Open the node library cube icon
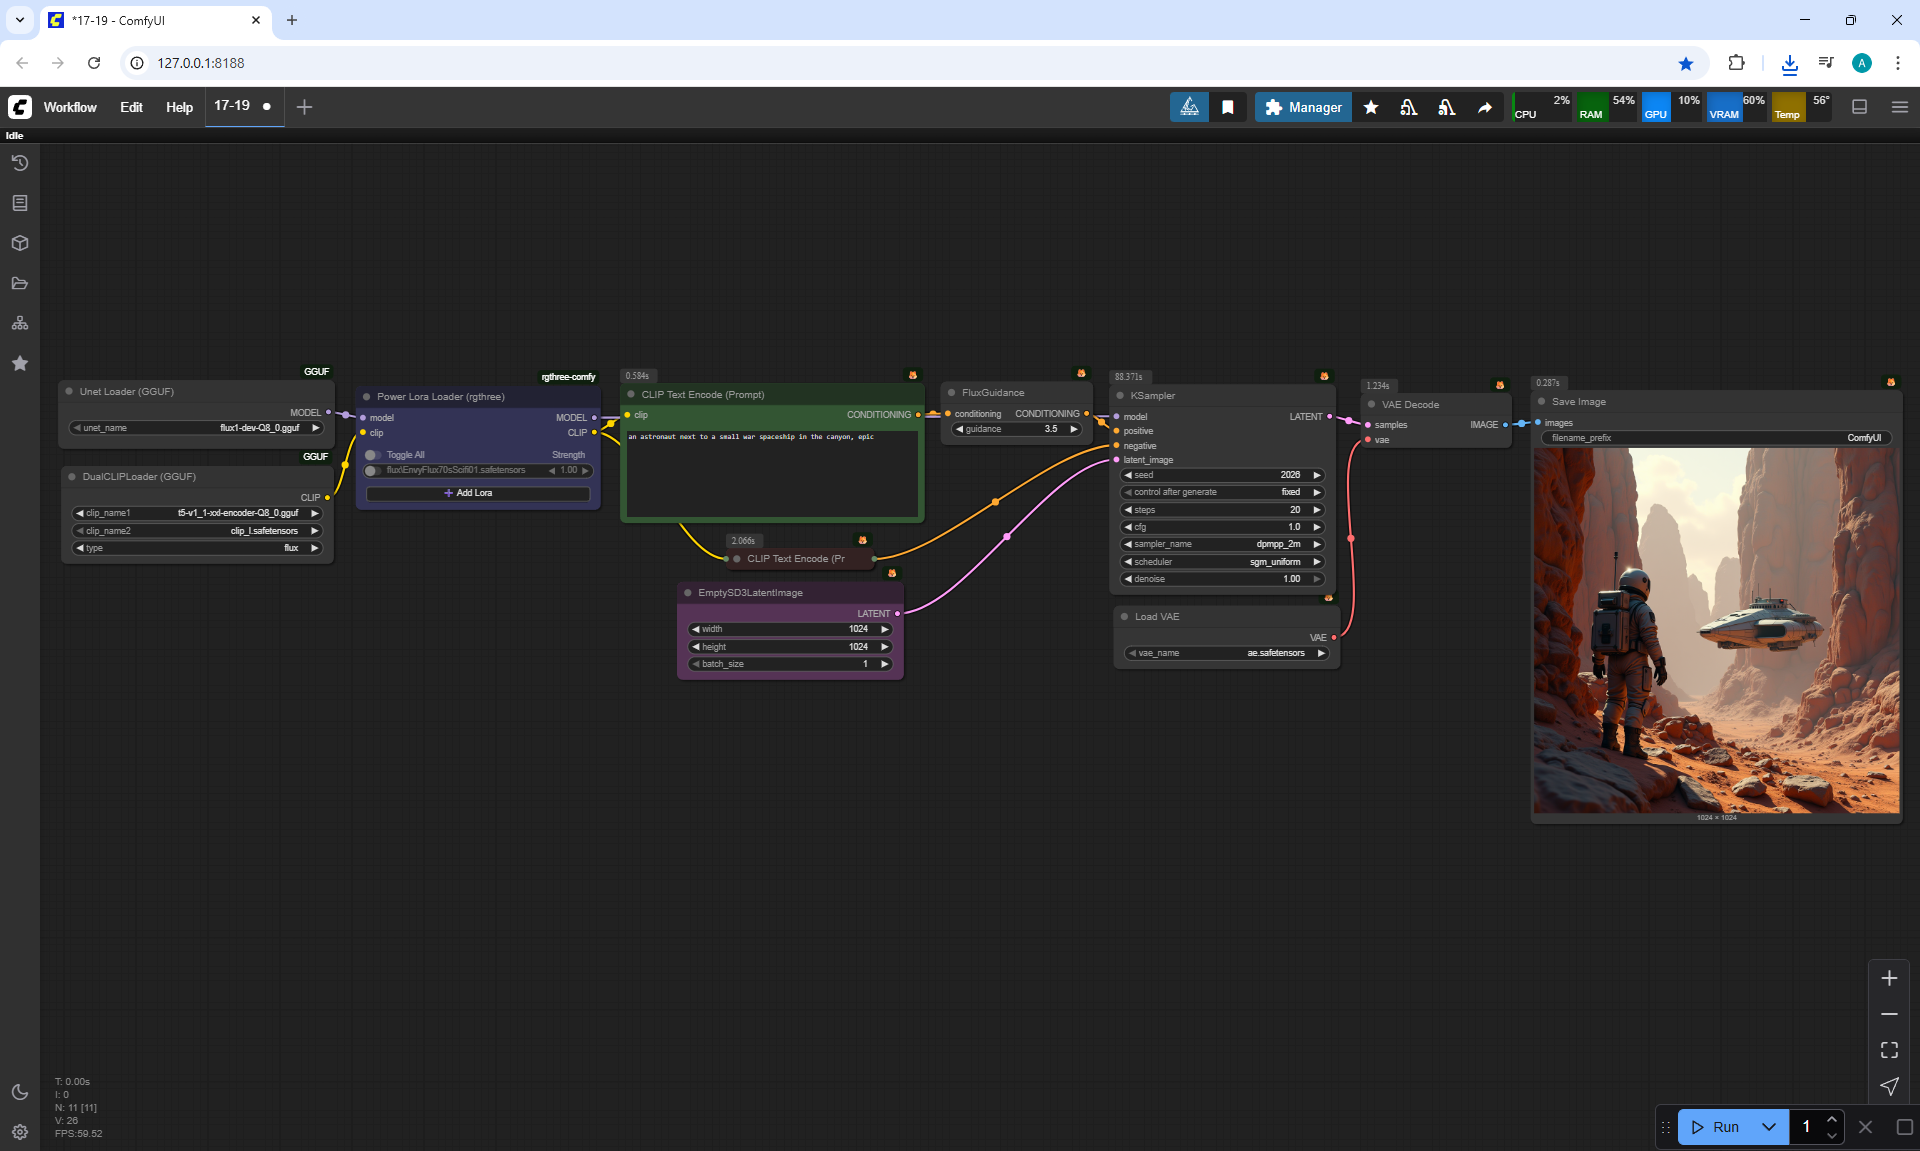 20,243
